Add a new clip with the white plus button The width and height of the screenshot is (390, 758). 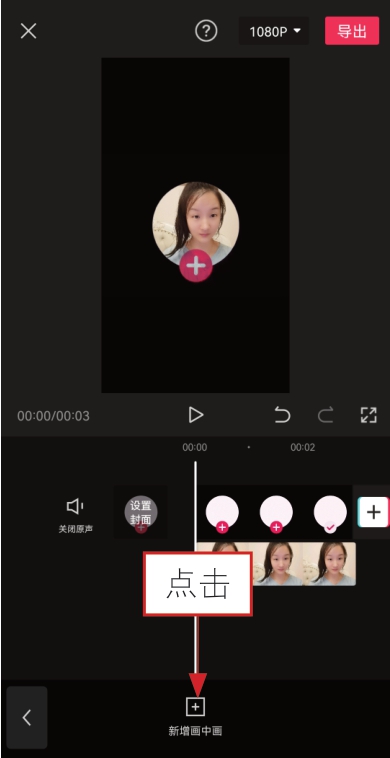[x=373, y=512]
